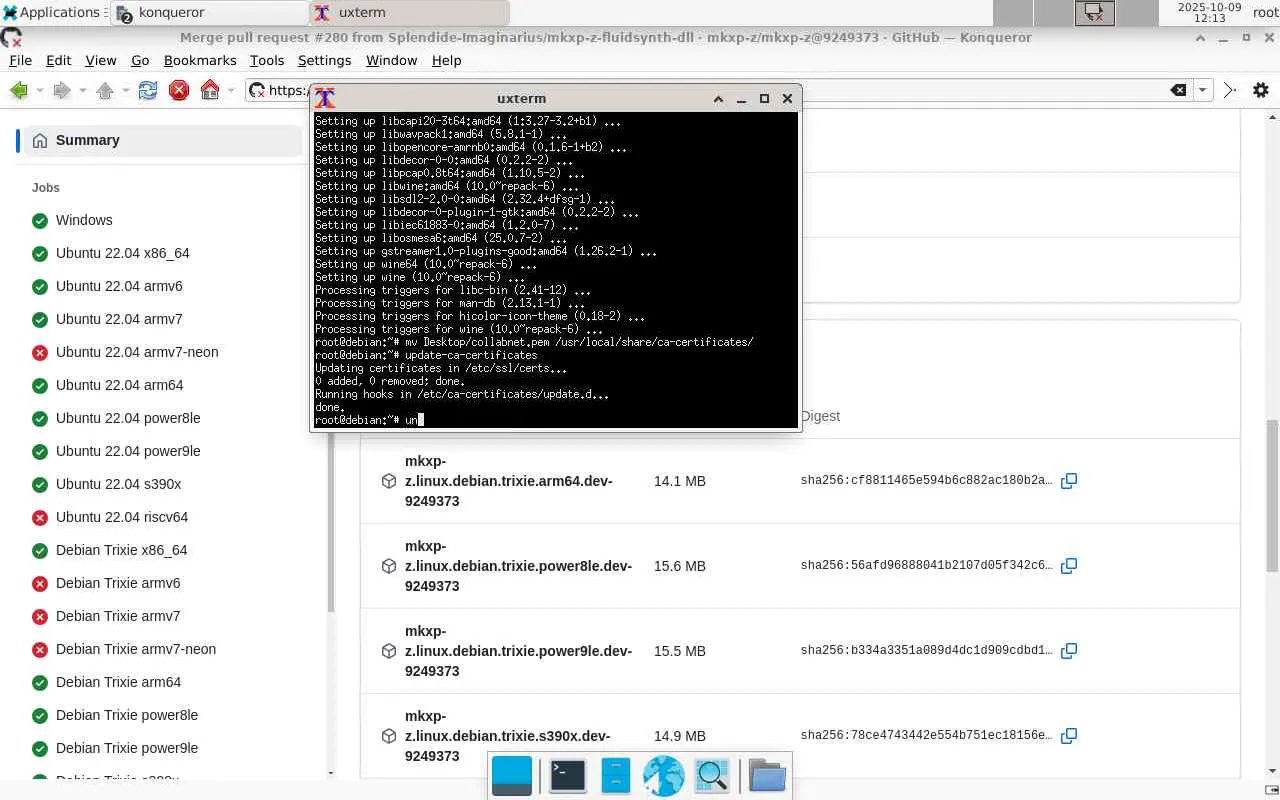
Task: Switch to the uxterm task in the panel
Action: click(409, 12)
